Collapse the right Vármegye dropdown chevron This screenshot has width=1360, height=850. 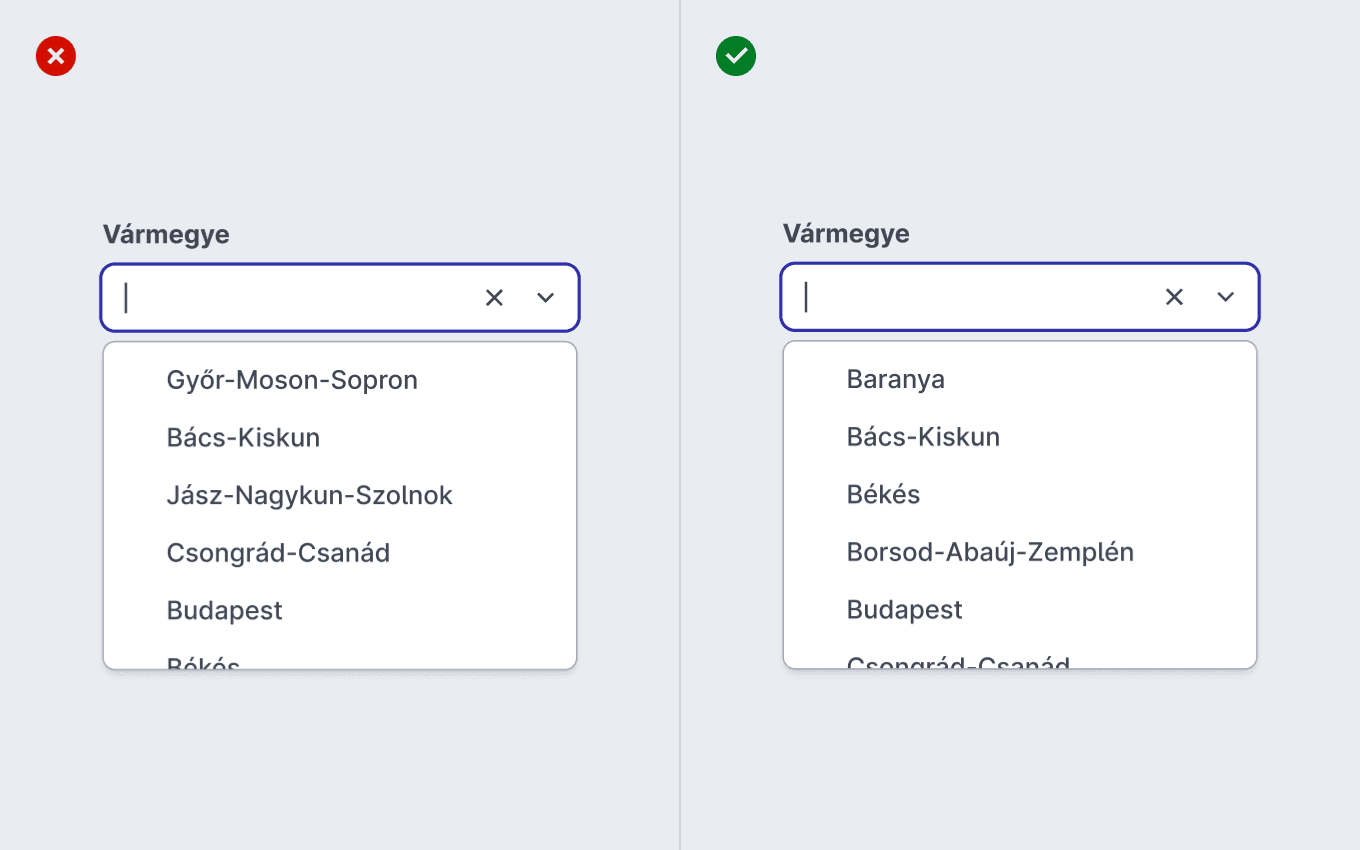[x=1225, y=296]
